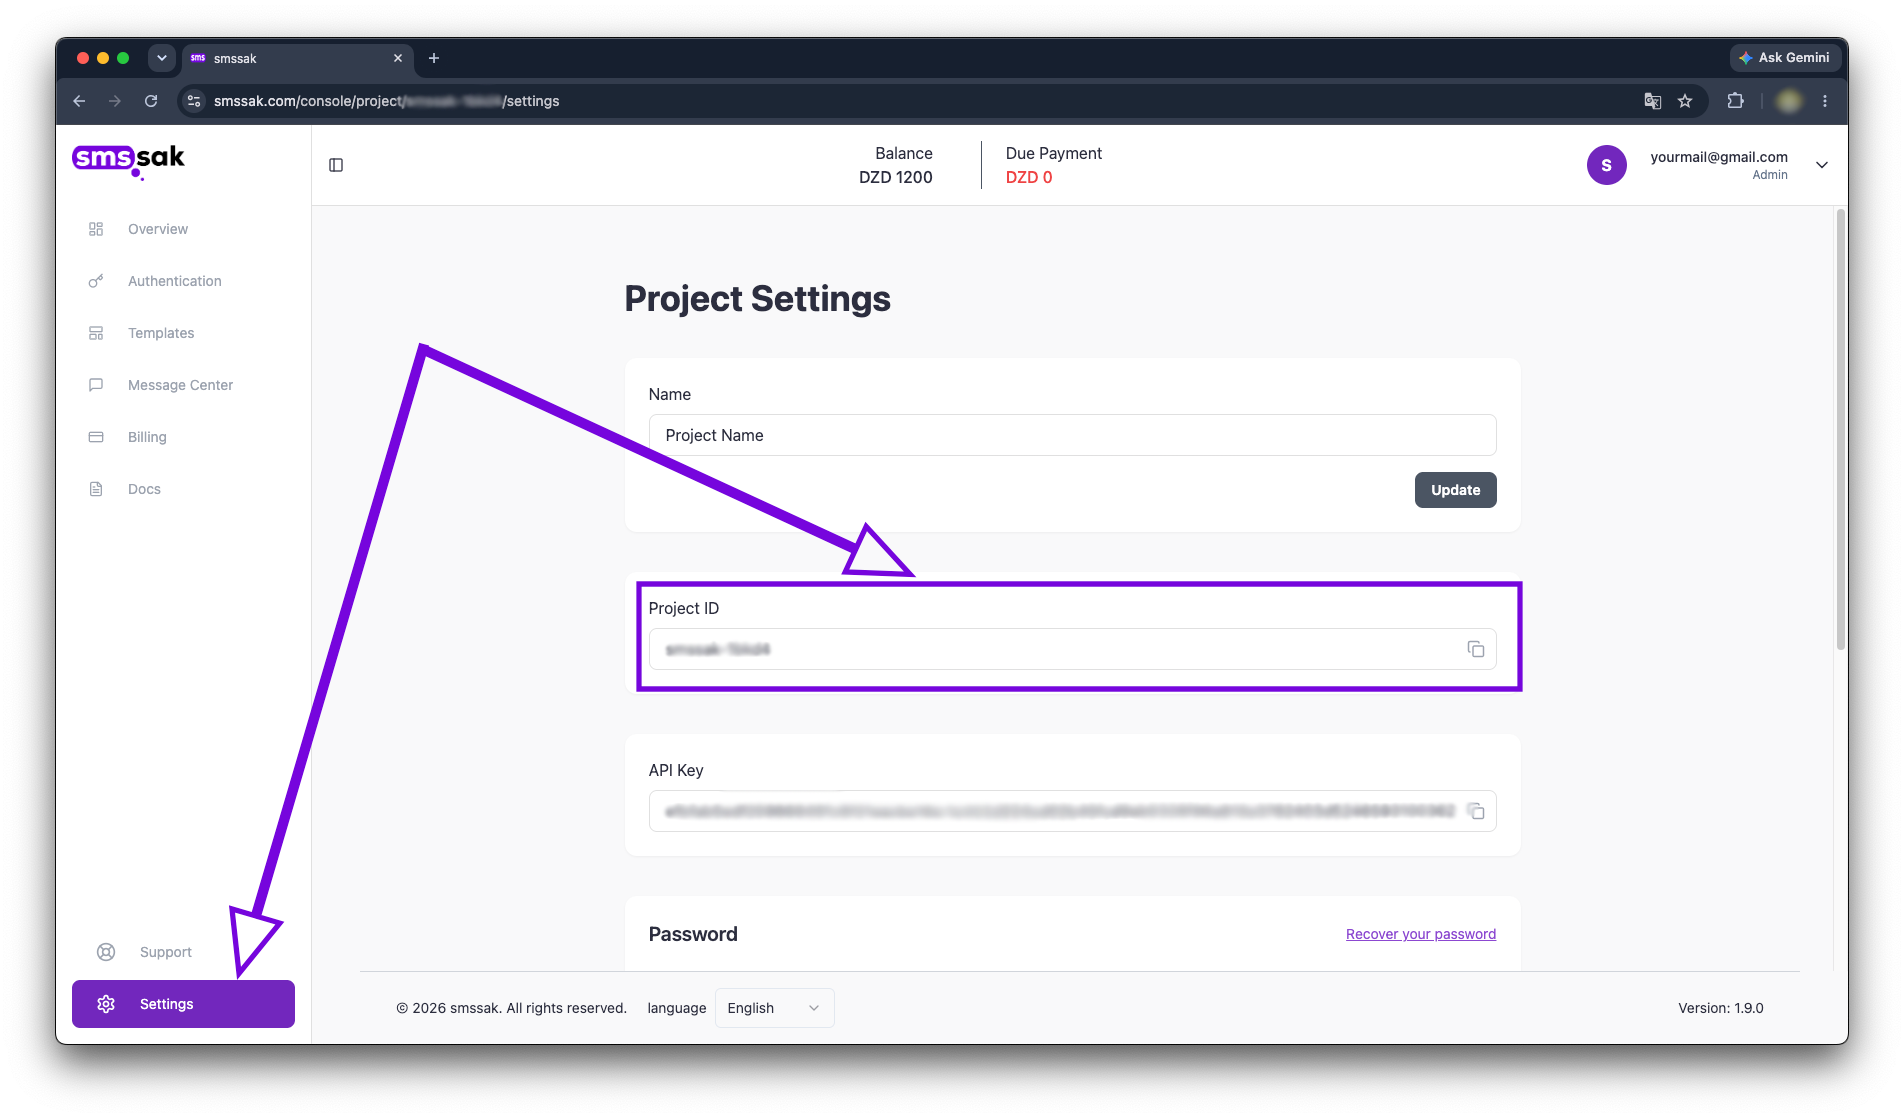This screenshot has width=1904, height=1118.
Task: Click the API Key field
Action: point(1072,811)
